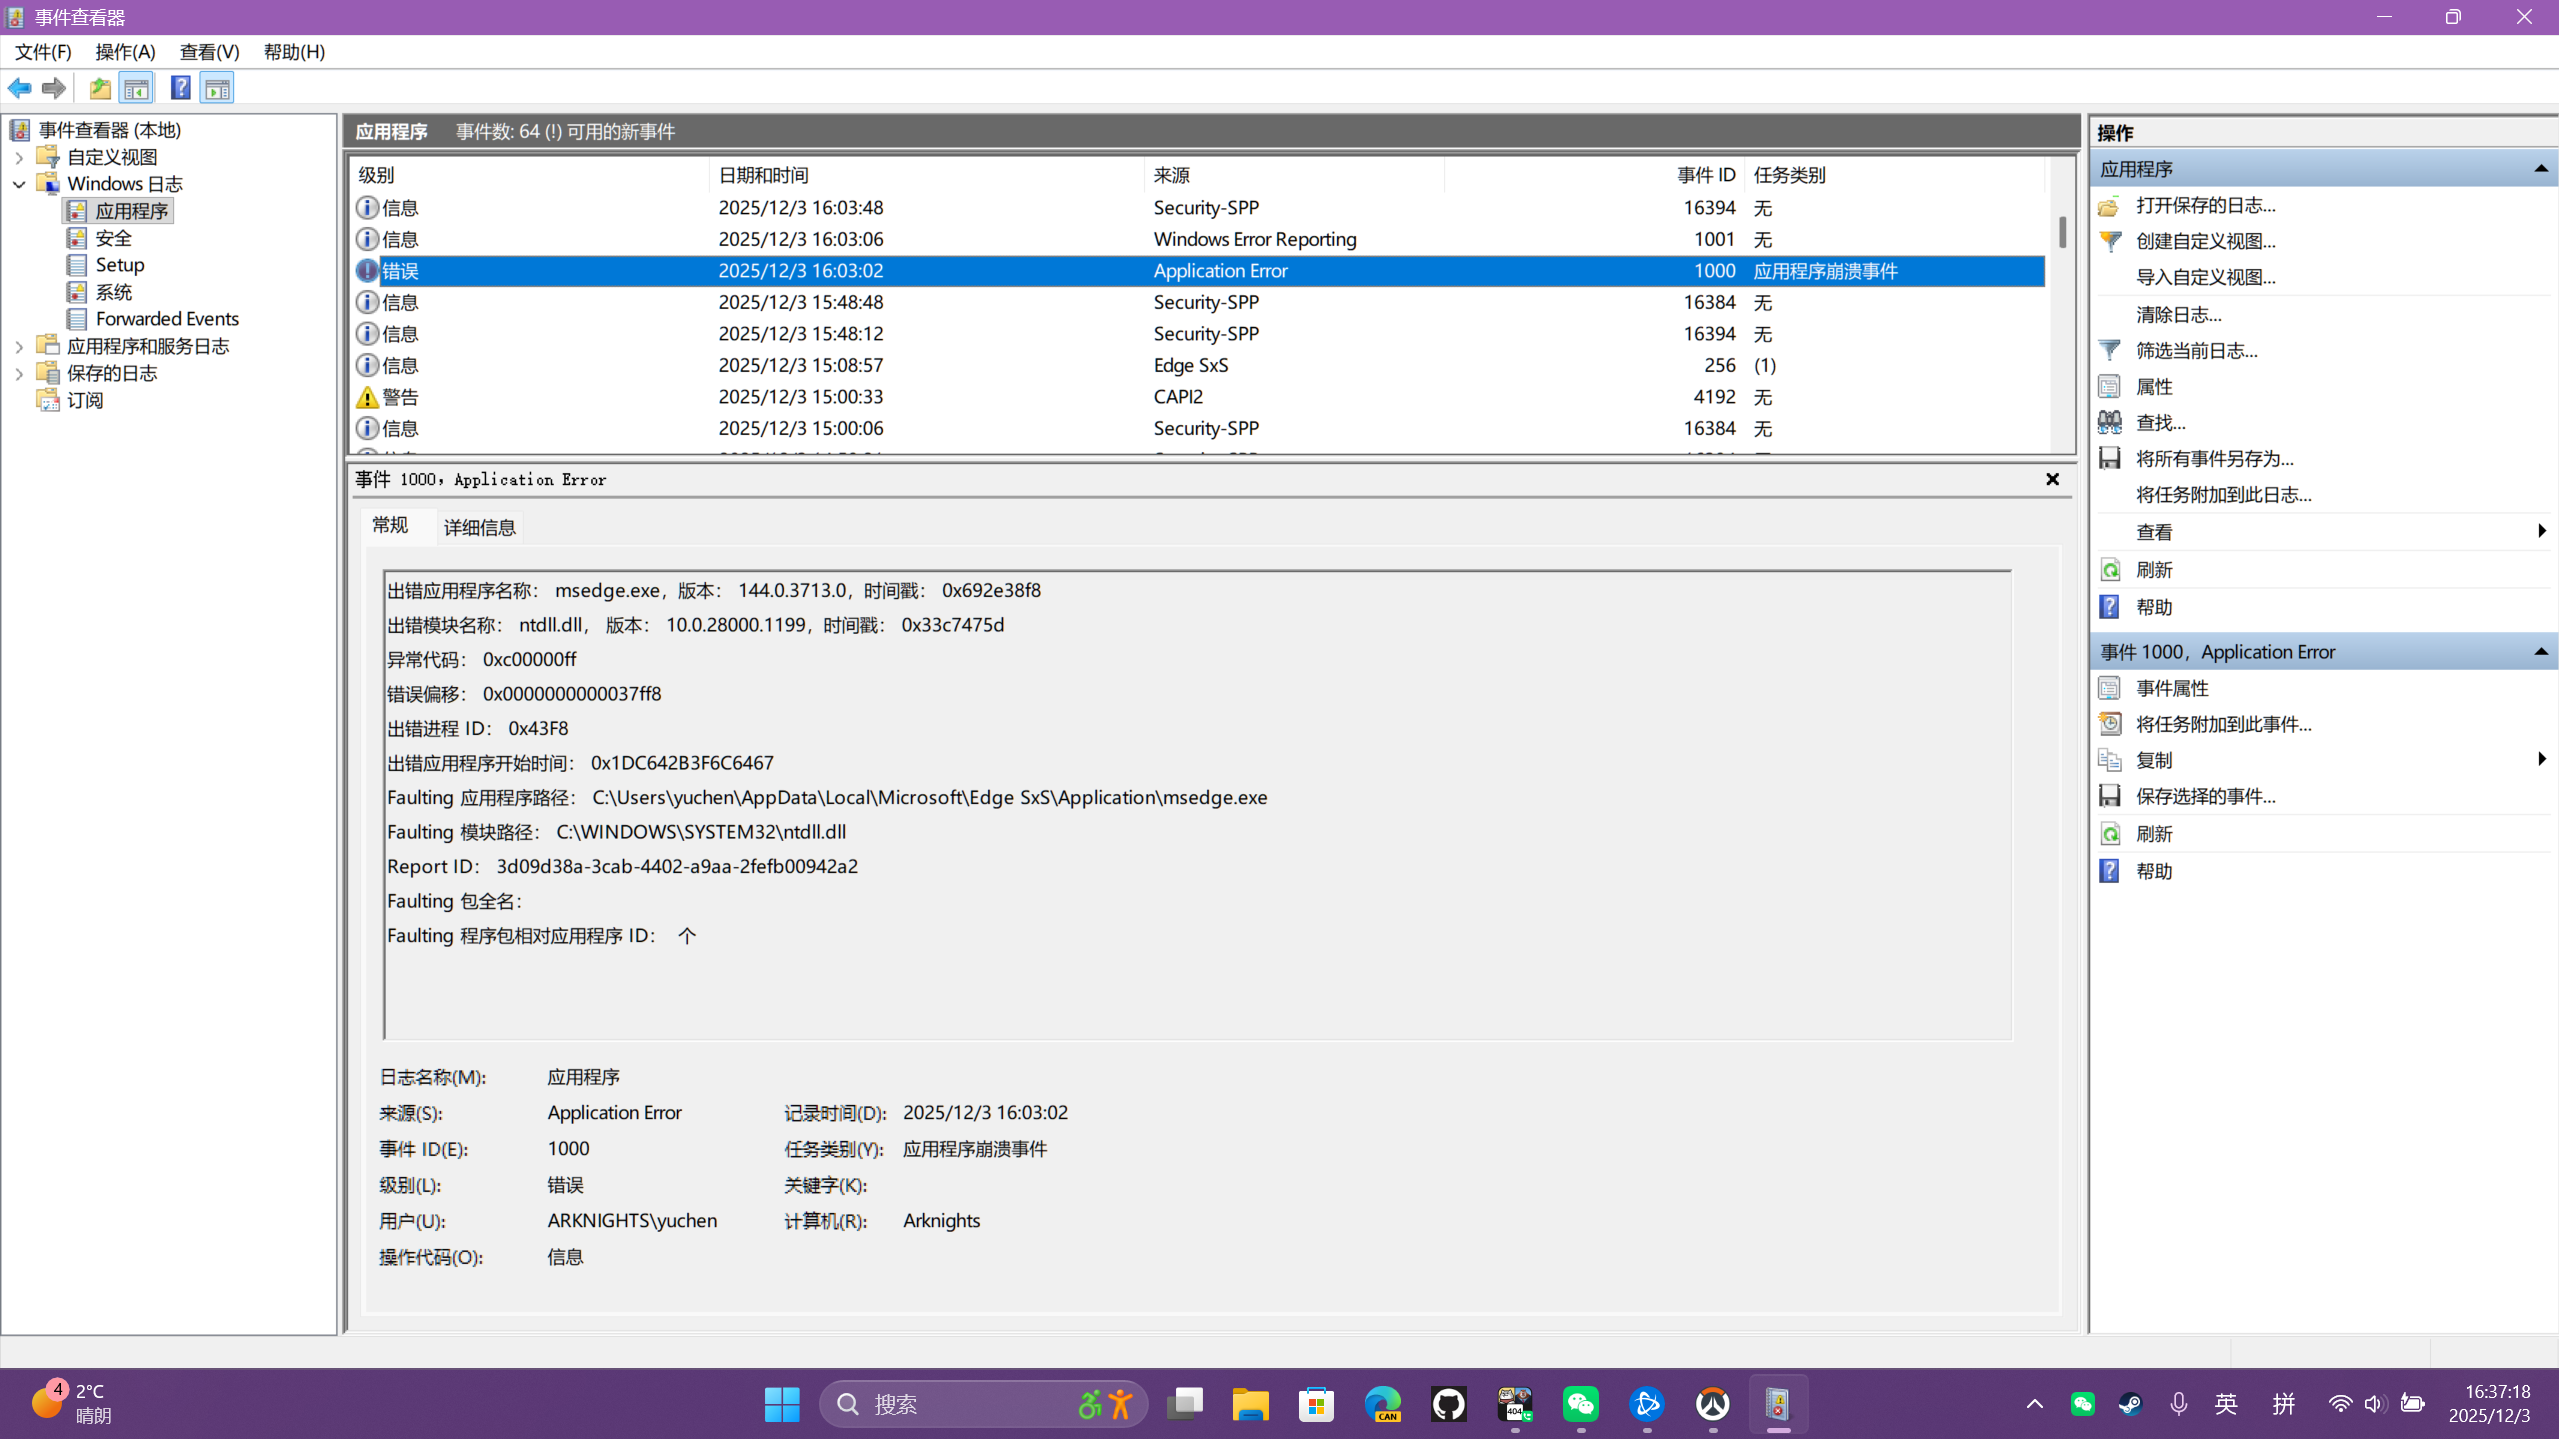Click 将任务附加到此事件 action icon
Image resolution: width=2559 pixels, height=1439 pixels.
[2109, 723]
